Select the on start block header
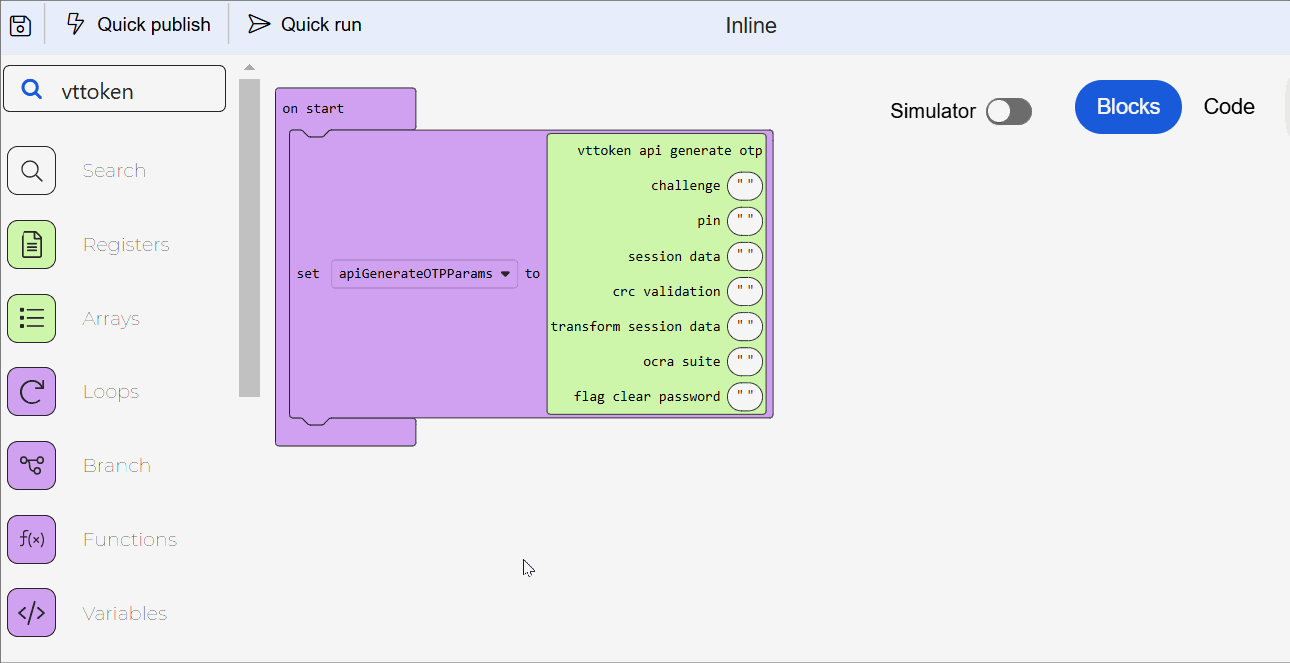1290x663 pixels. [x=313, y=108]
